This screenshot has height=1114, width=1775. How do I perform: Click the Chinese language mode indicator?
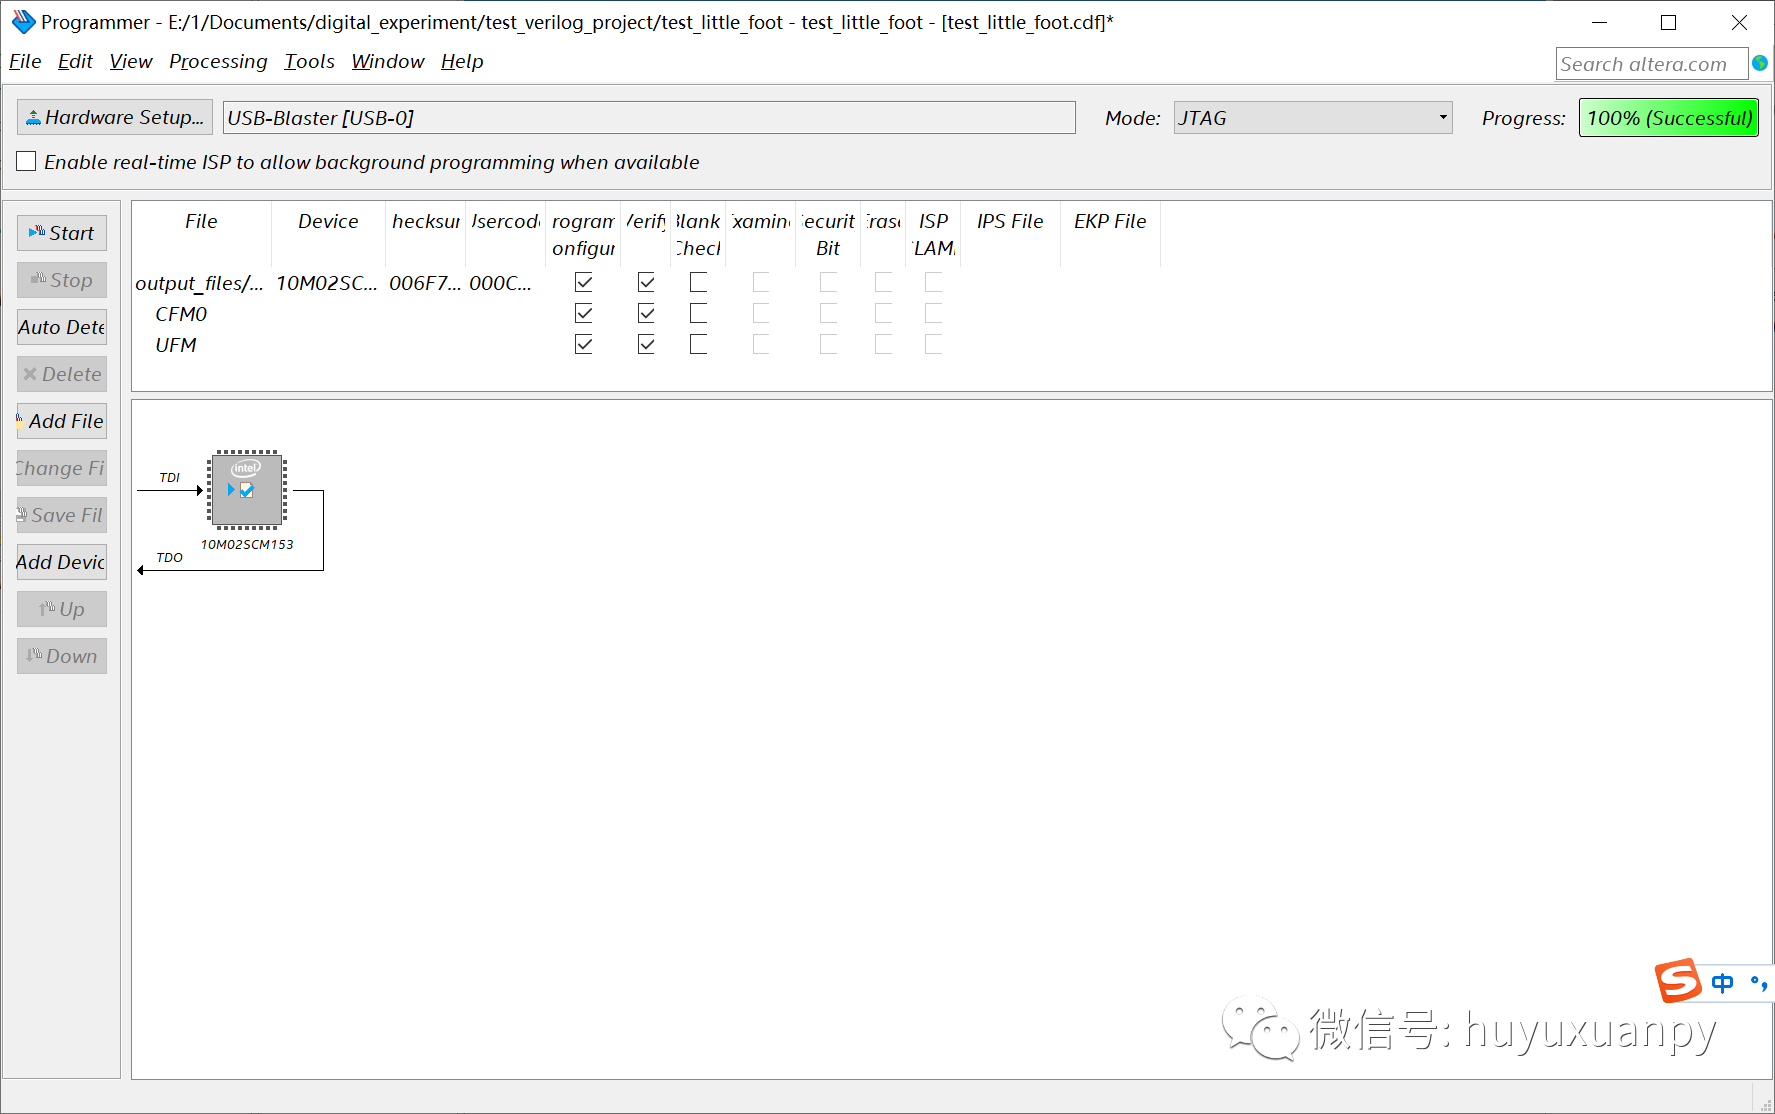point(1722,983)
